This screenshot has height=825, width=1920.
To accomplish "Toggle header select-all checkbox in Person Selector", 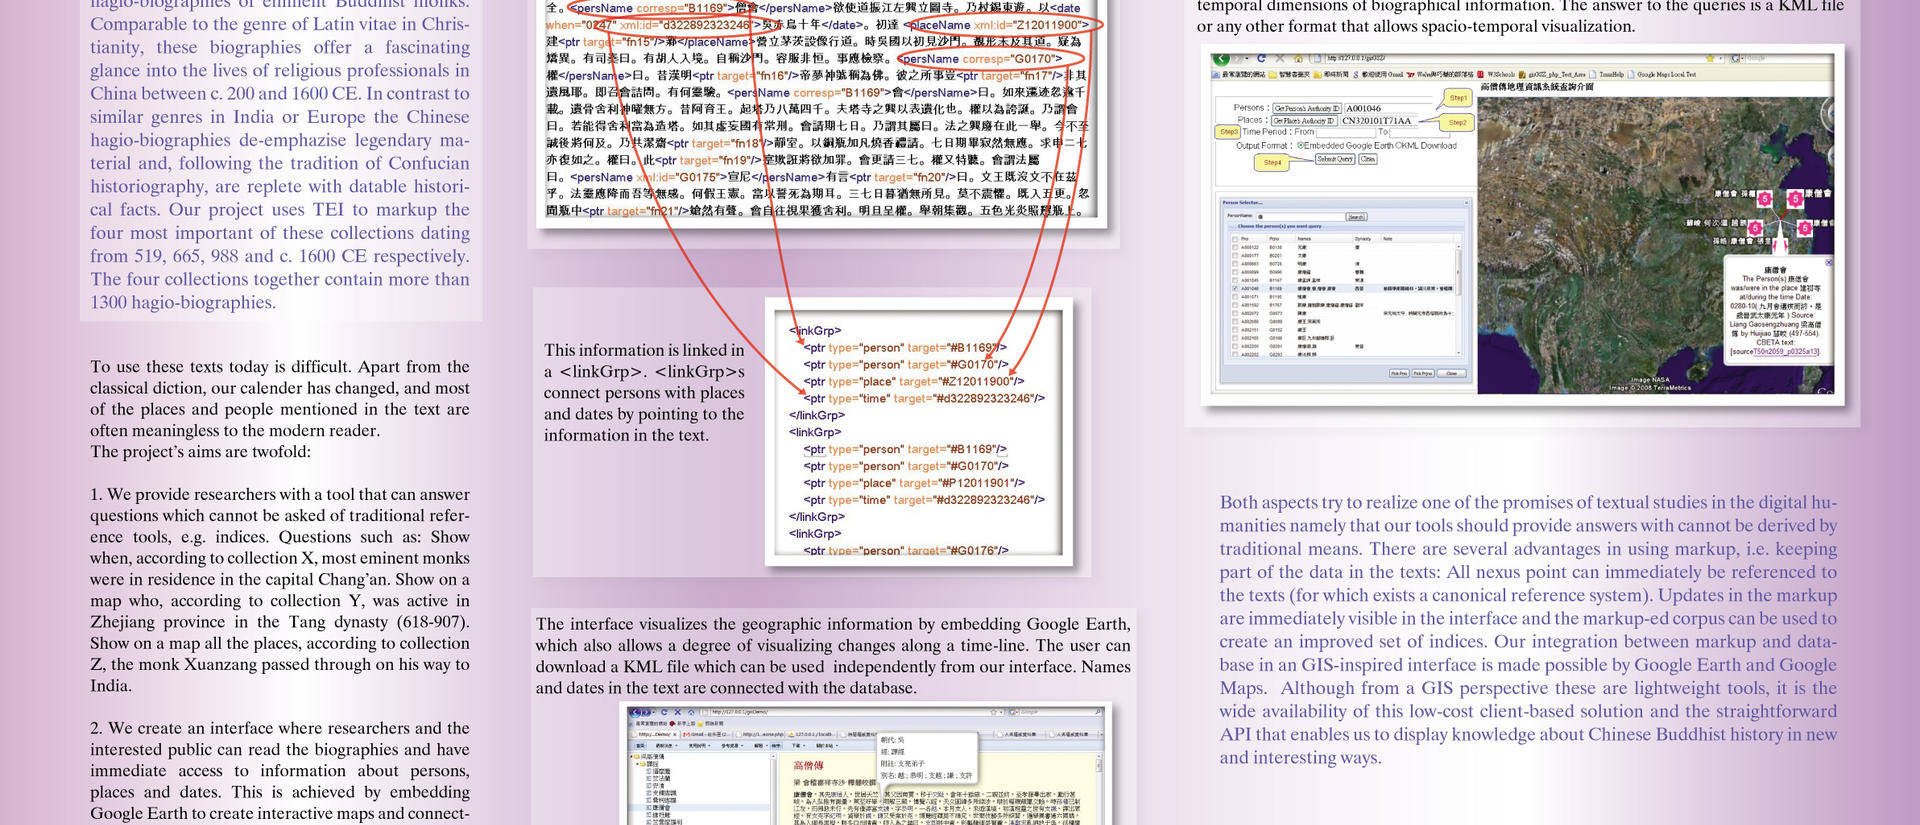I will click(1235, 239).
